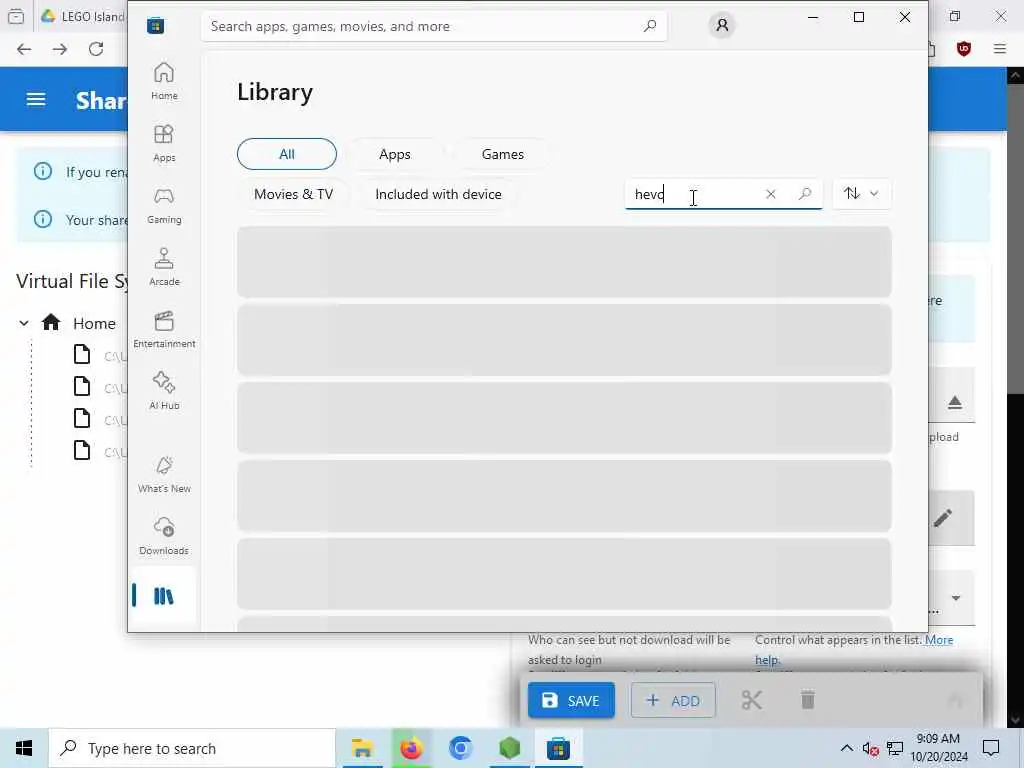Expand the dropdown arrow on right panel
Screen dimensions: 1024x768
pos(955,598)
